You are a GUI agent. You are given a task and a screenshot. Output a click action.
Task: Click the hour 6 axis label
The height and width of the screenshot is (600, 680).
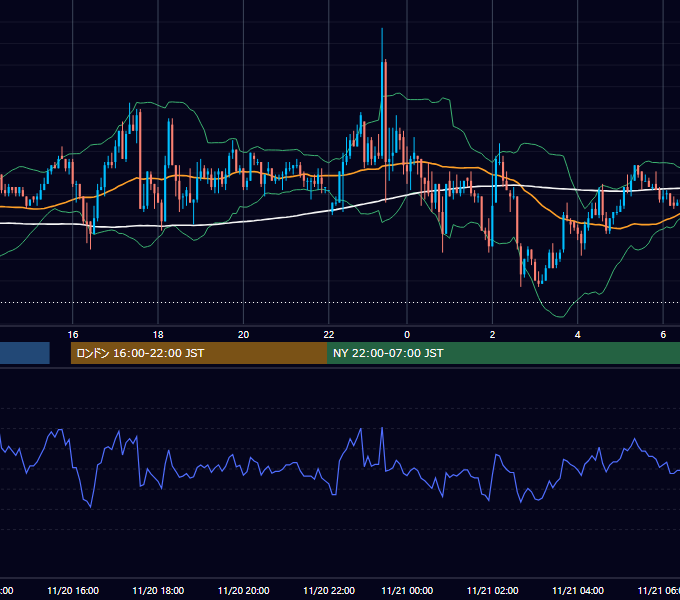point(663,335)
